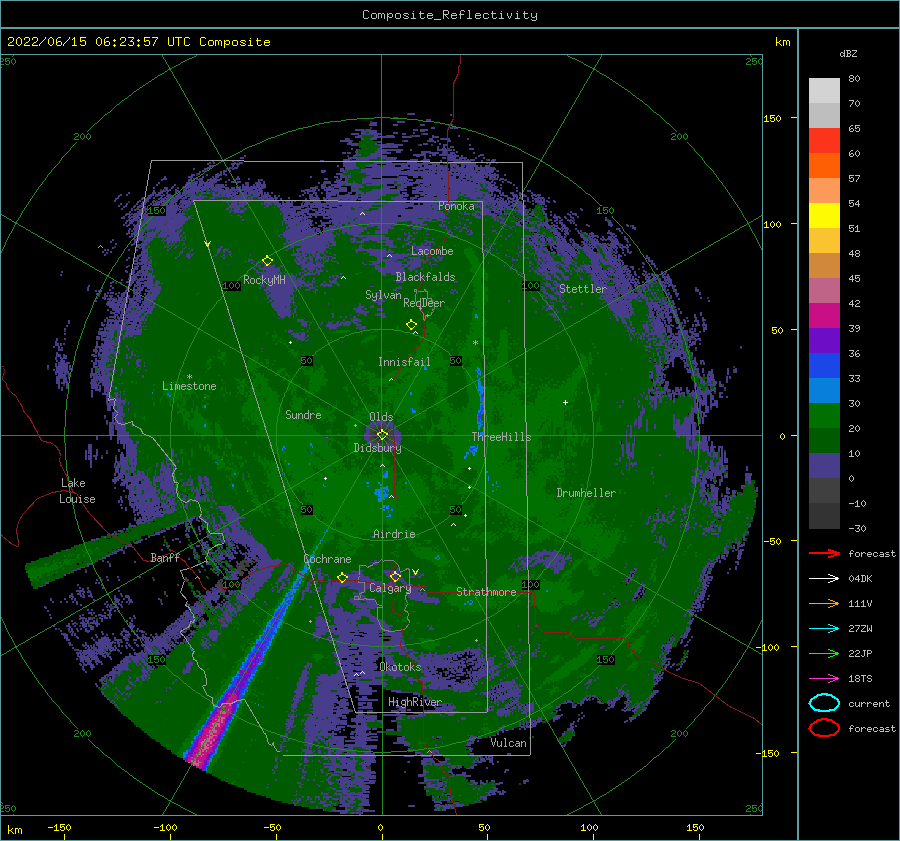The height and width of the screenshot is (841, 900).
Task: Click the HighRiver label
Action: coord(414,702)
